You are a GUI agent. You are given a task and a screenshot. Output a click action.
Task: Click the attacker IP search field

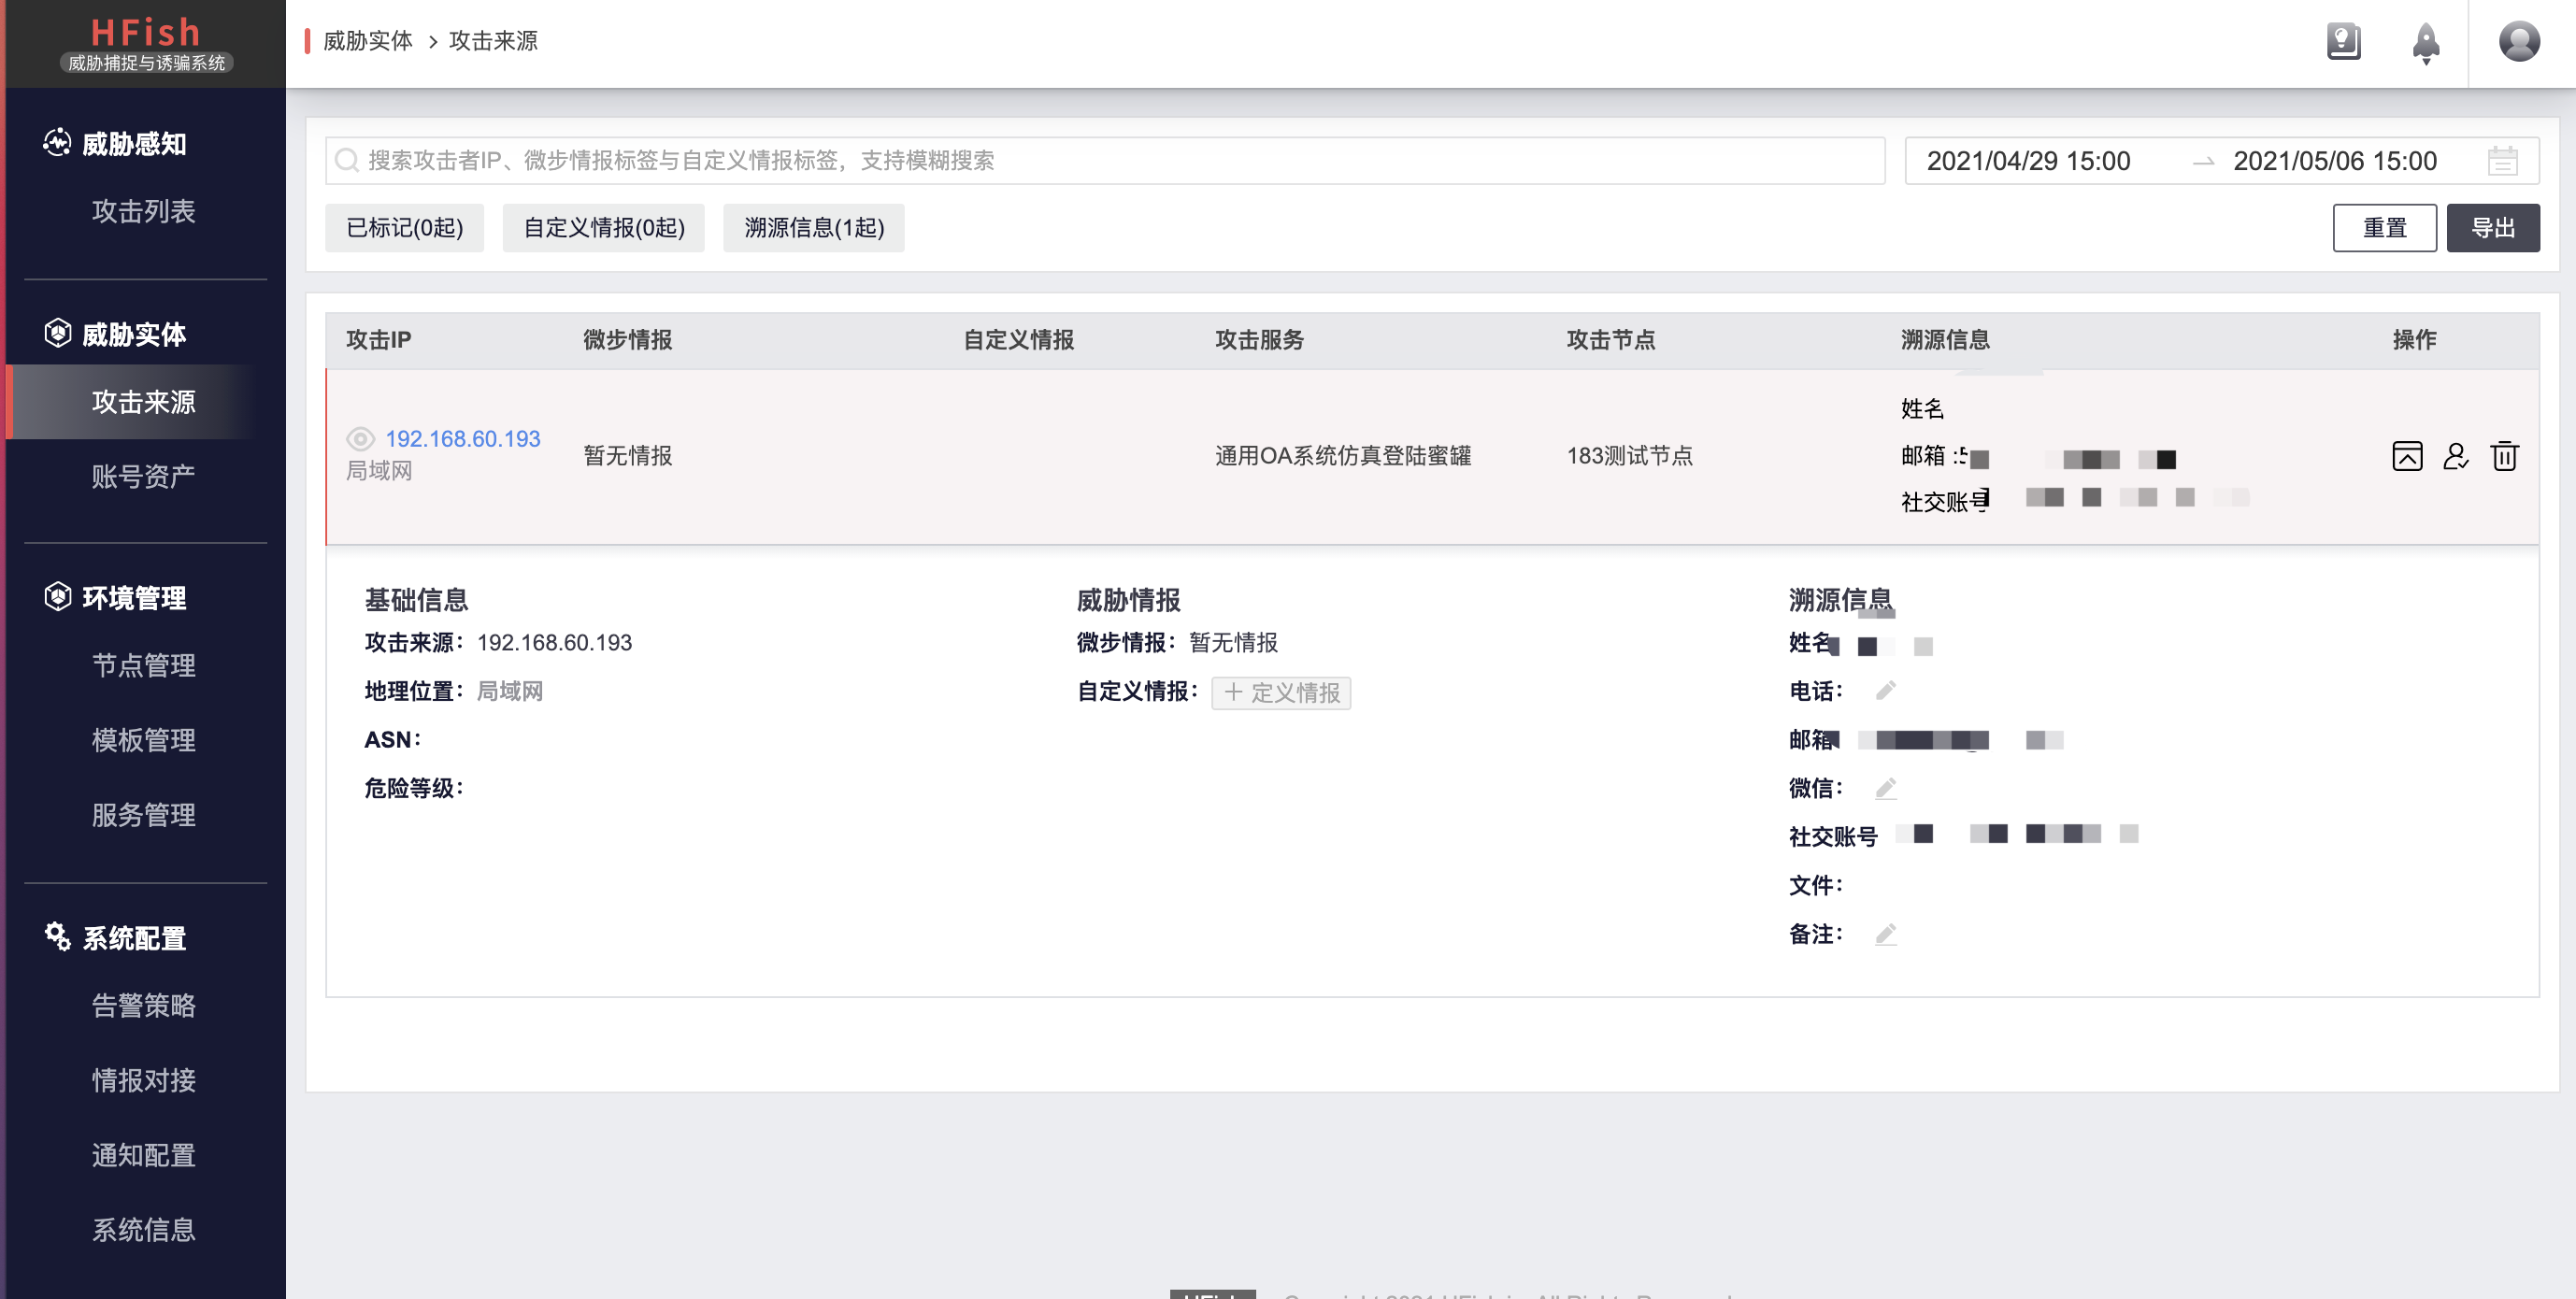(x=1104, y=161)
